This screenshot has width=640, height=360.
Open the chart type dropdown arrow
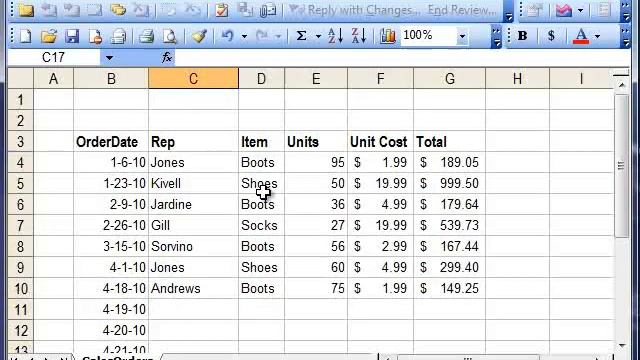click(x=580, y=10)
